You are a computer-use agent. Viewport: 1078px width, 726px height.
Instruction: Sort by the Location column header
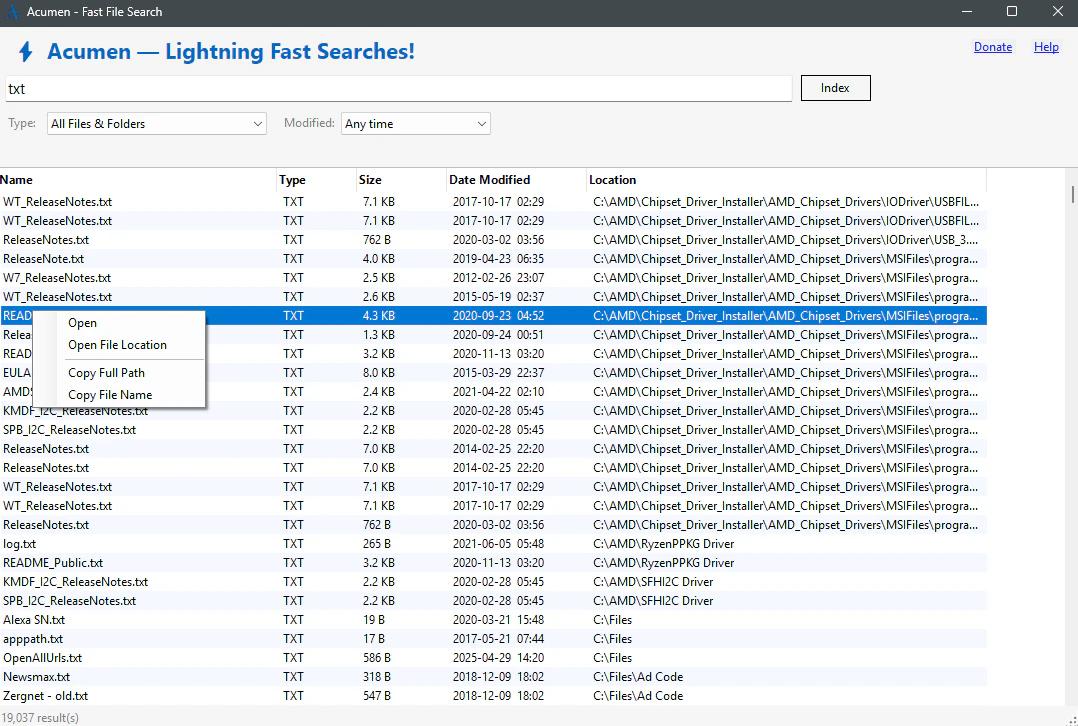point(786,180)
